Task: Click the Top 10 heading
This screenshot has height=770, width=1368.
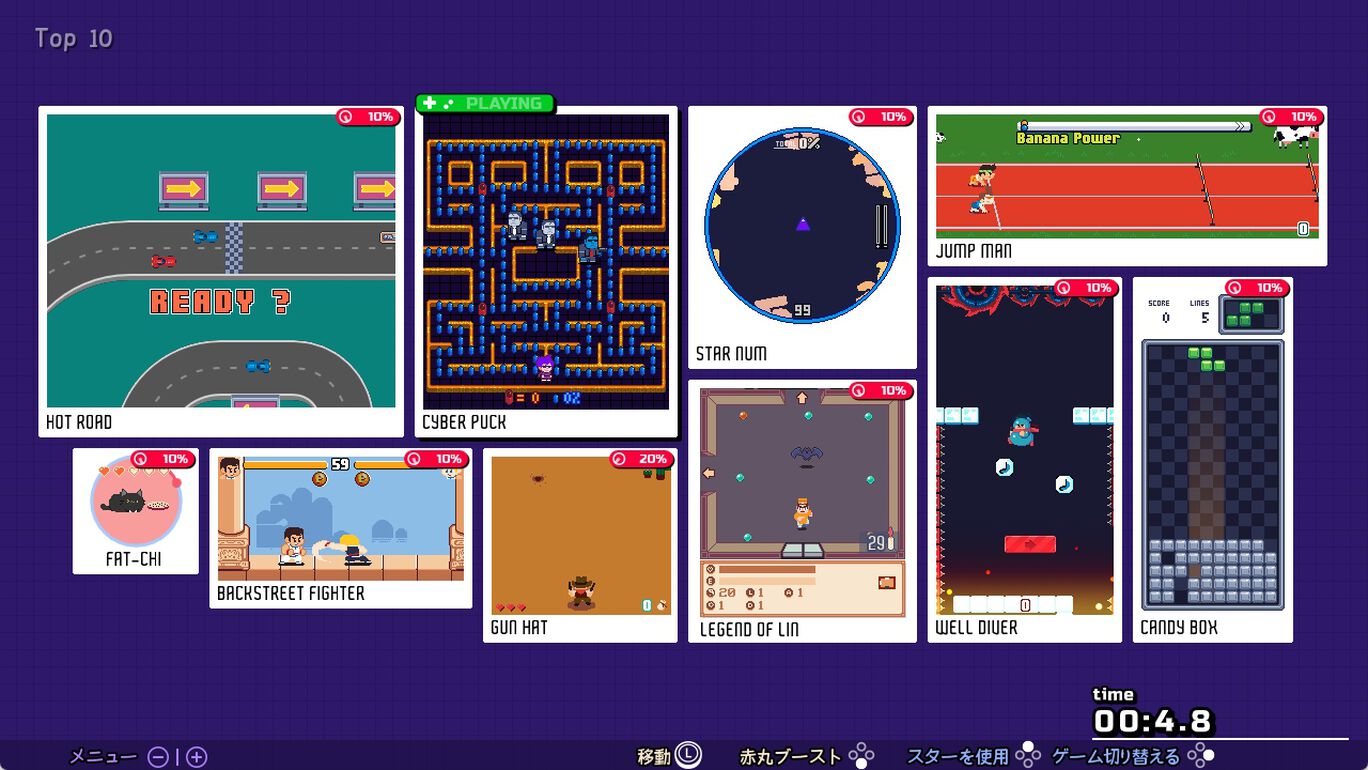Action: point(74,39)
